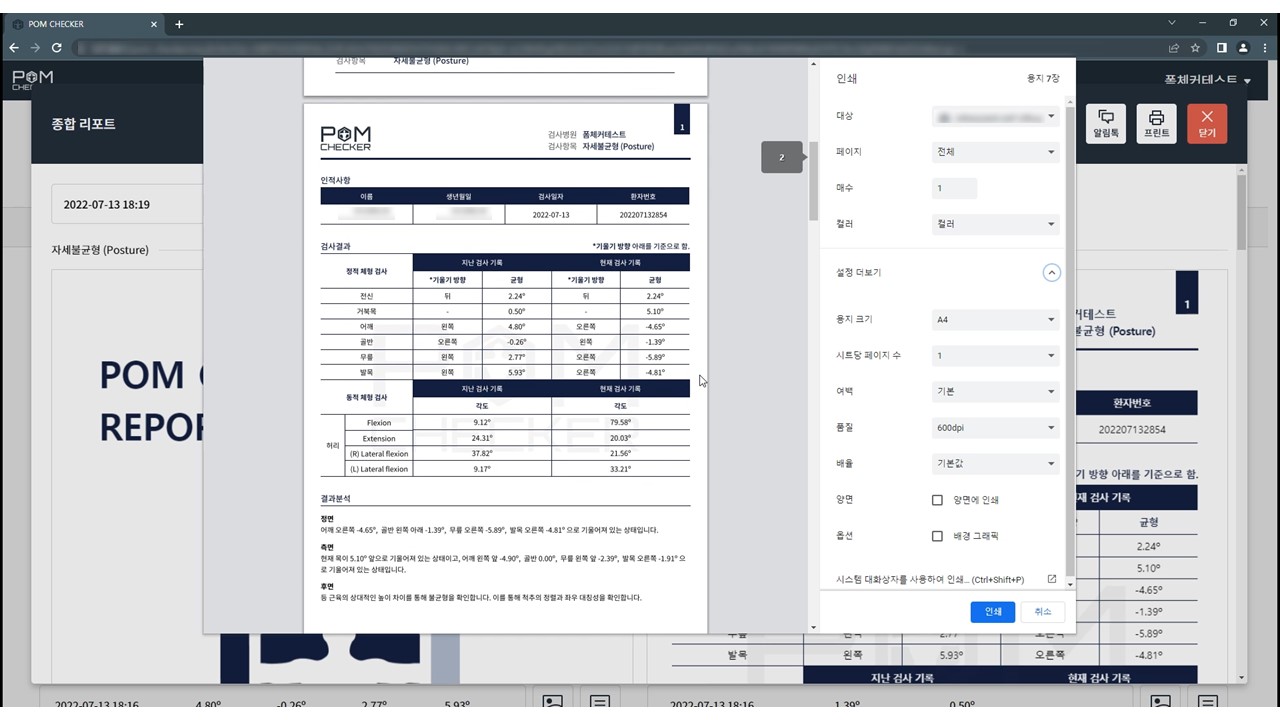This screenshot has width=1280, height=720.
Task: Bookmark this page with the star icon
Action: coord(1195,47)
